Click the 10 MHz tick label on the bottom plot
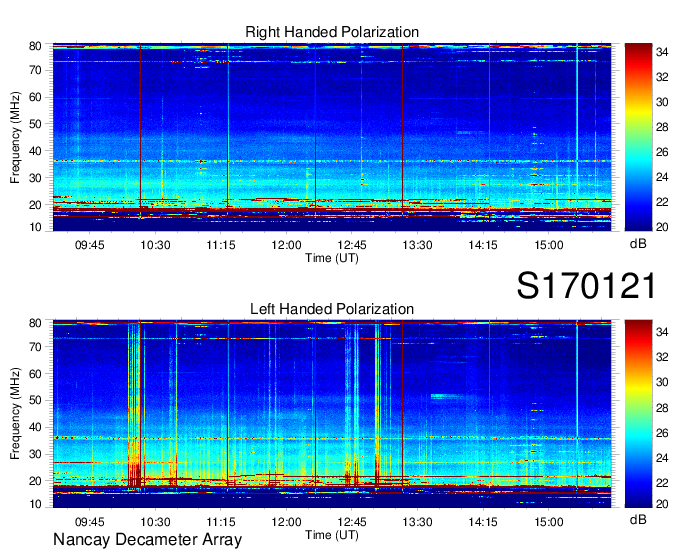The image size is (680, 552). pyautogui.click(x=35, y=504)
